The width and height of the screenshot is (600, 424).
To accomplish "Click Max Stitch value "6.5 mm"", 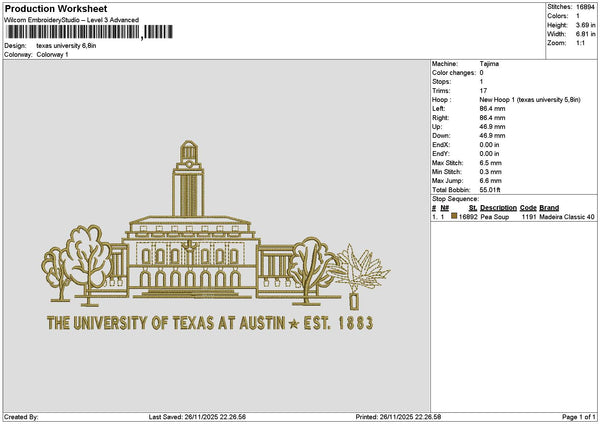I will [x=491, y=163].
